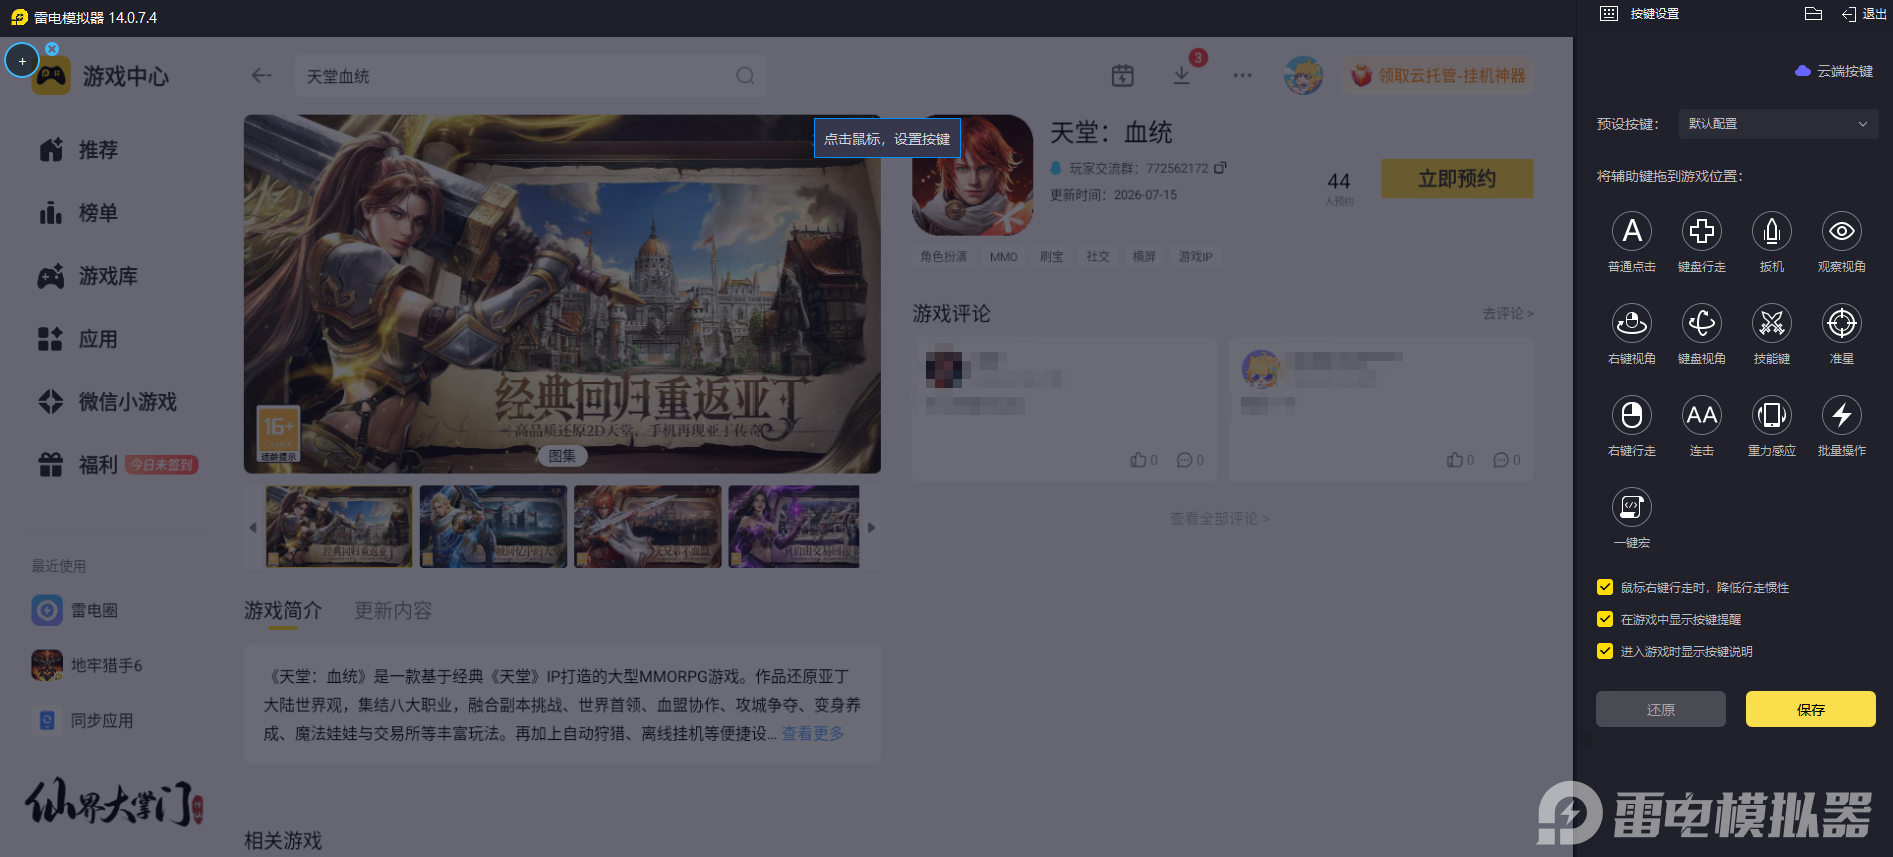Copy the player group number icon
1893x857 pixels.
pyautogui.click(x=1220, y=168)
